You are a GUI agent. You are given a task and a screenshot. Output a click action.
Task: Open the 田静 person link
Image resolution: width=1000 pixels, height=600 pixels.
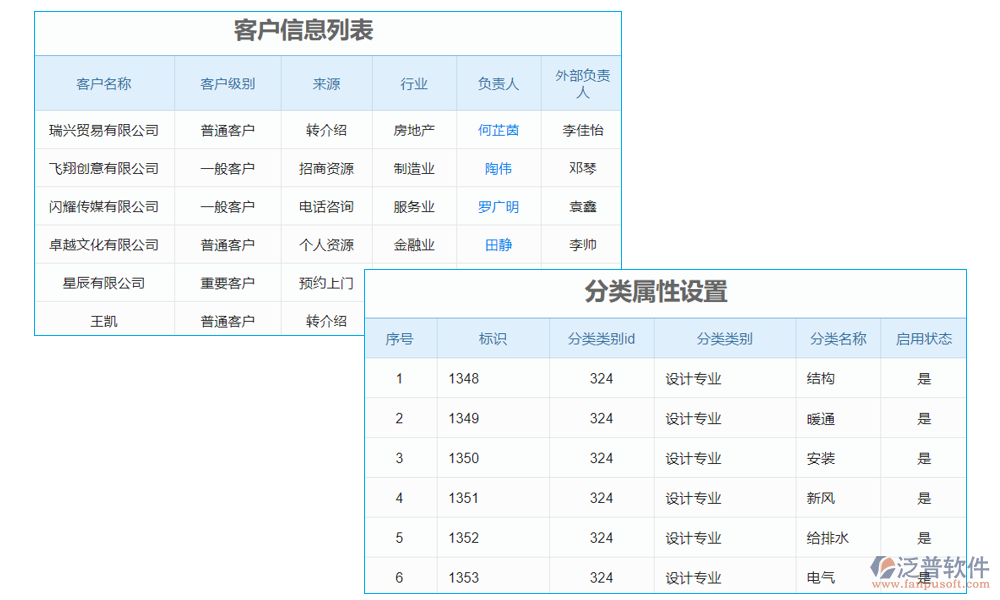pyautogui.click(x=498, y=244)
